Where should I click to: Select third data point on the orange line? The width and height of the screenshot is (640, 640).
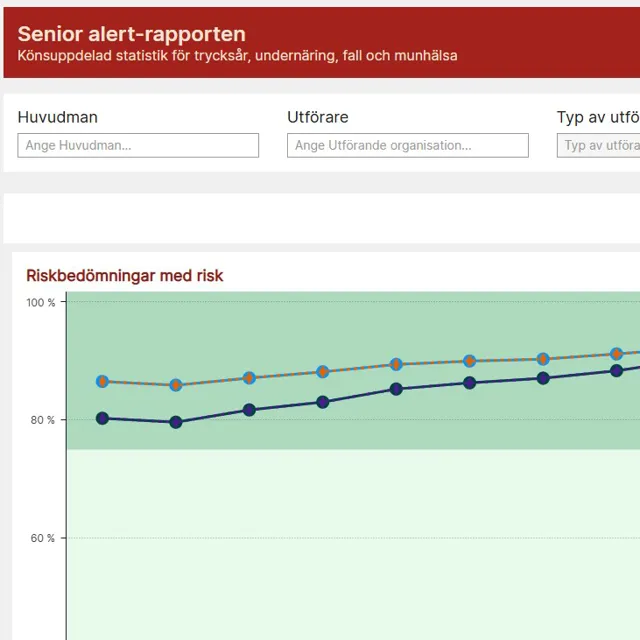coord(249,378)
